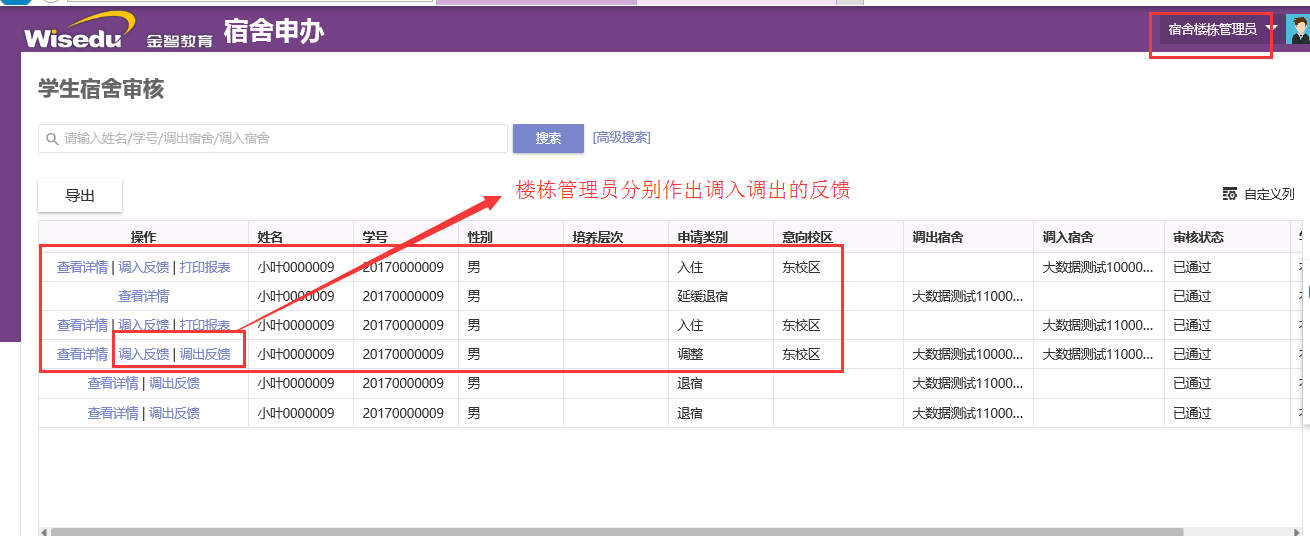Click the 自定义列 column settings icon
Screen dimensions: 1310x536
coord(1230,194)
